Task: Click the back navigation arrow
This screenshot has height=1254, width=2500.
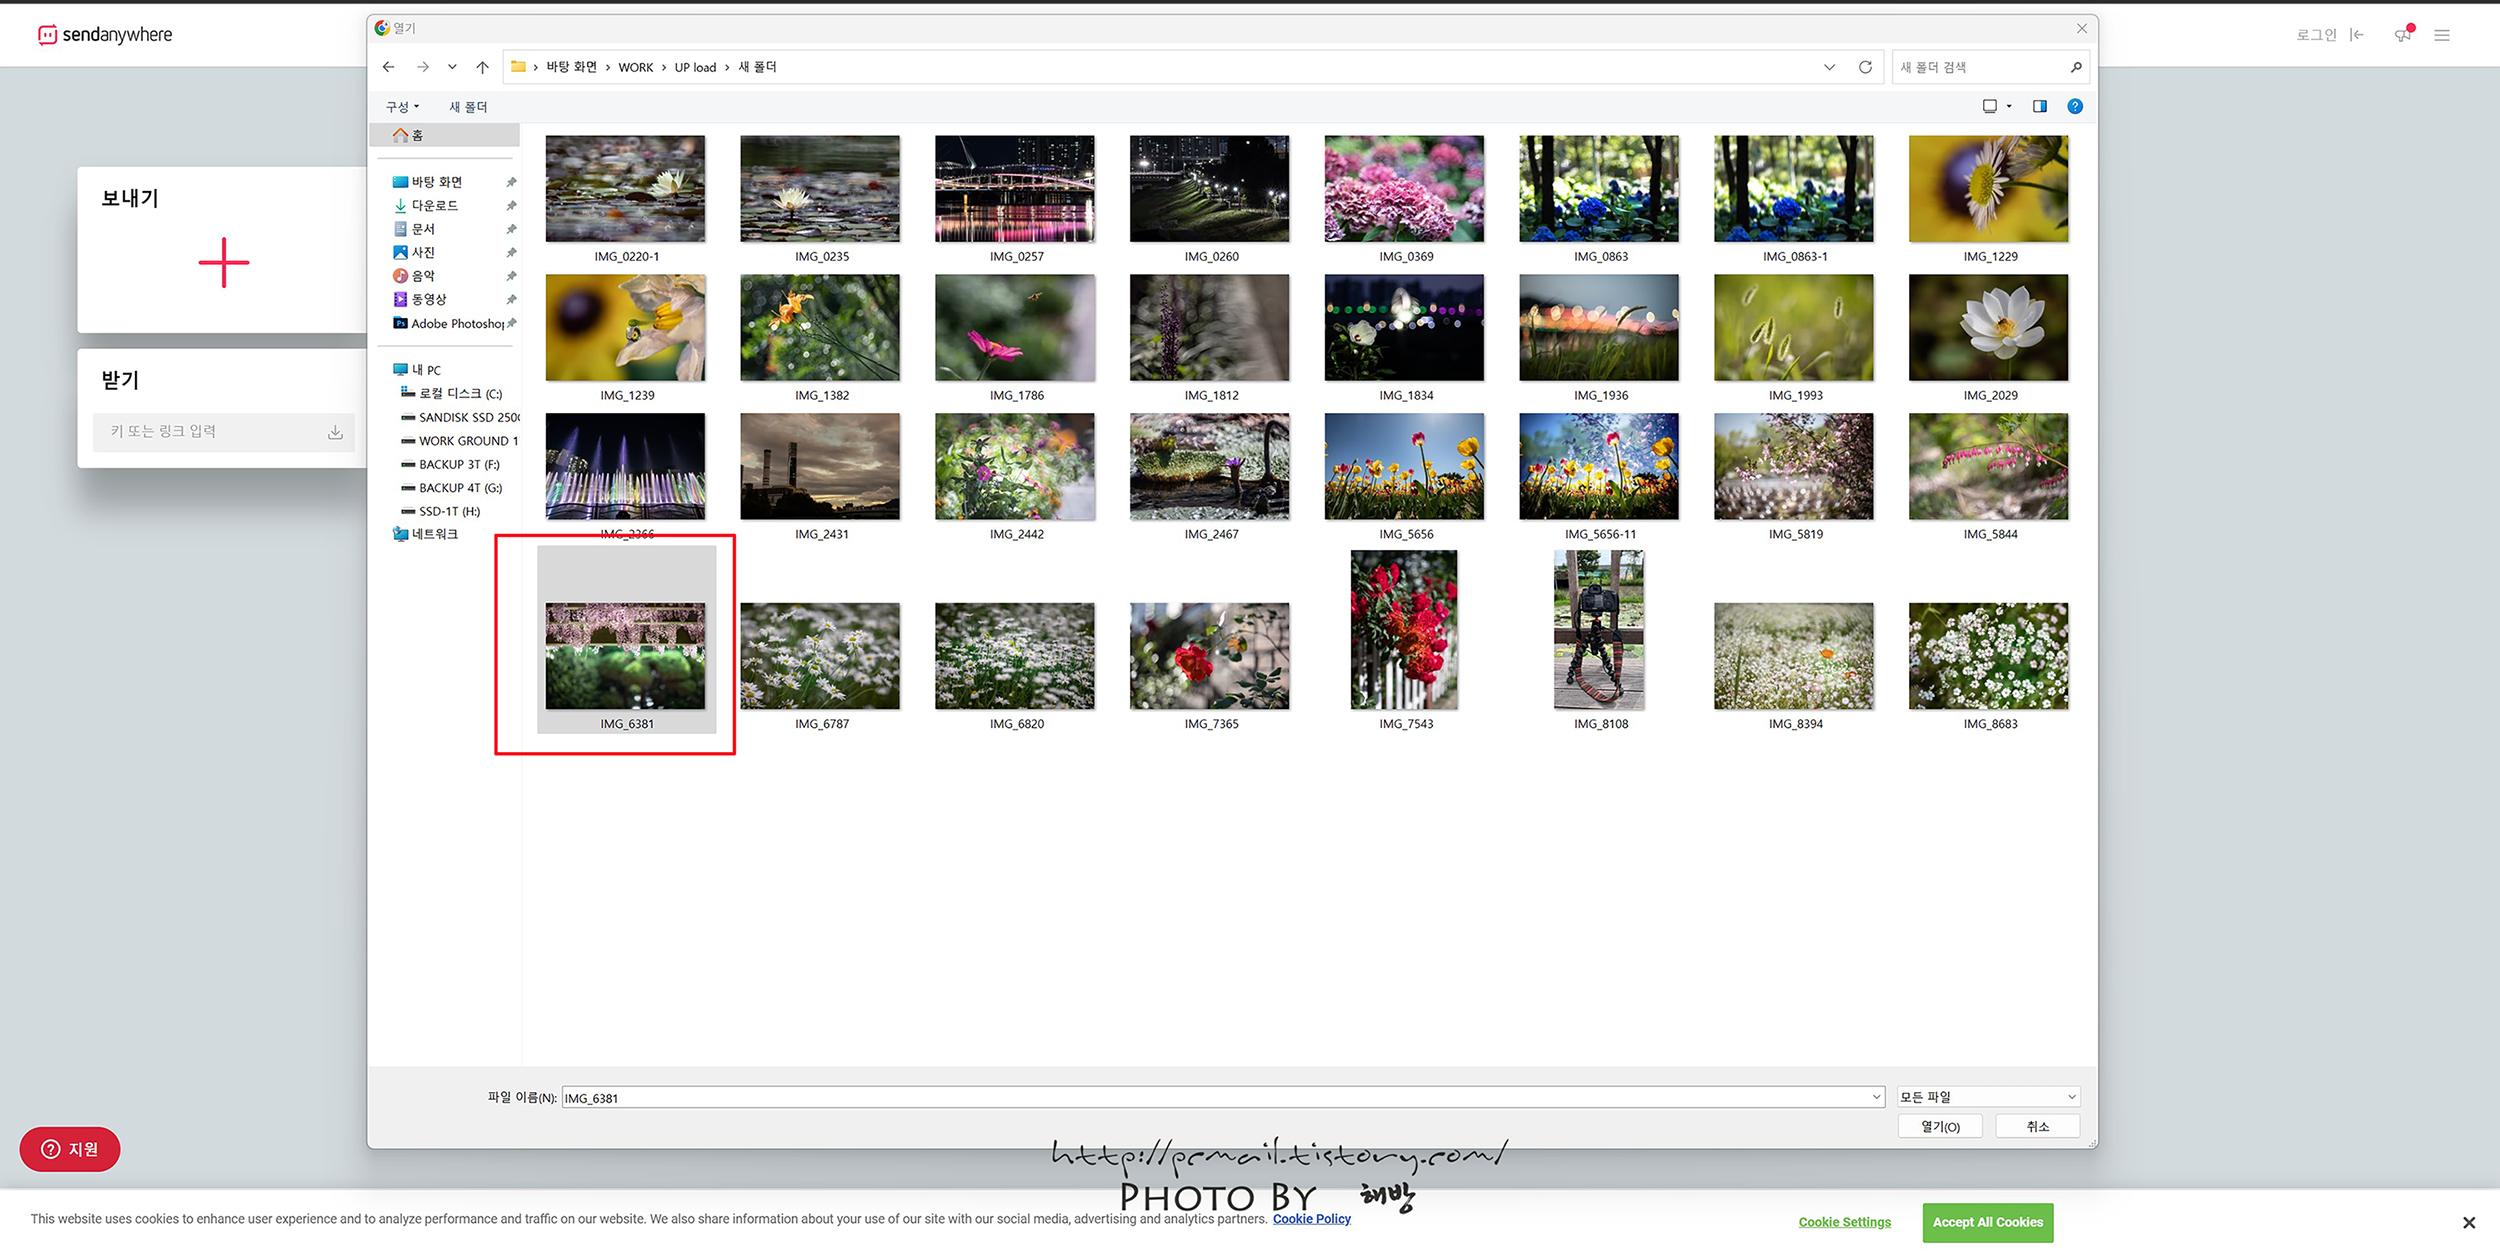Action: pos(388,67)
